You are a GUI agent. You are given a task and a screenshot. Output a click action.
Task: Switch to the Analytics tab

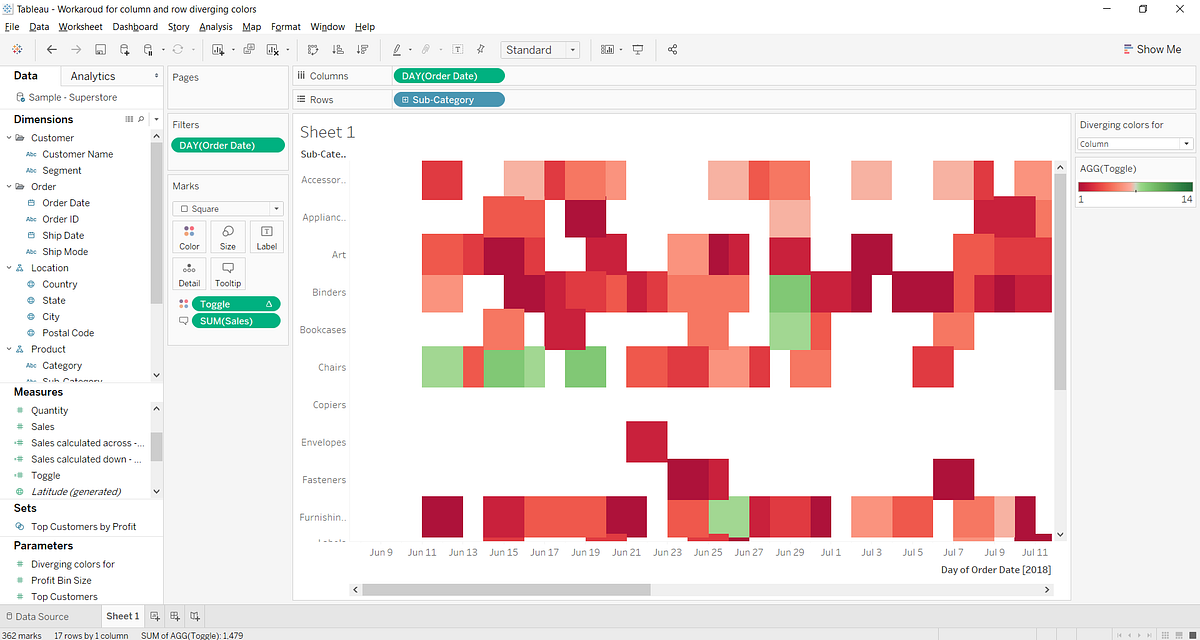tap(93, 75)
